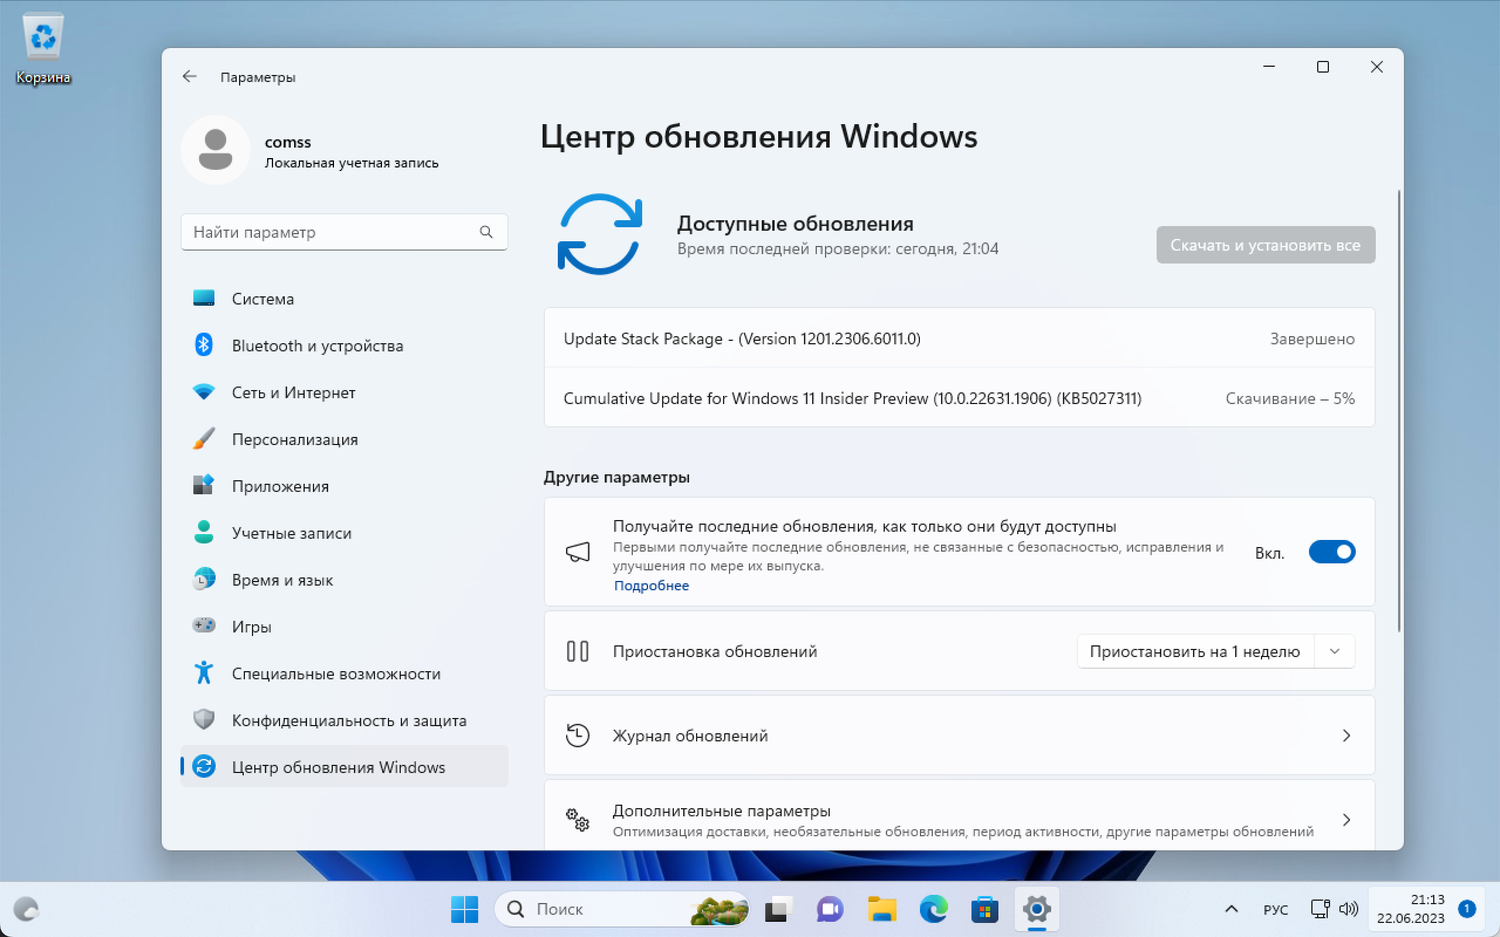Screen dimensions: 1500x937
Task: Click the Время последней проверки text
Action: (838, 249)
